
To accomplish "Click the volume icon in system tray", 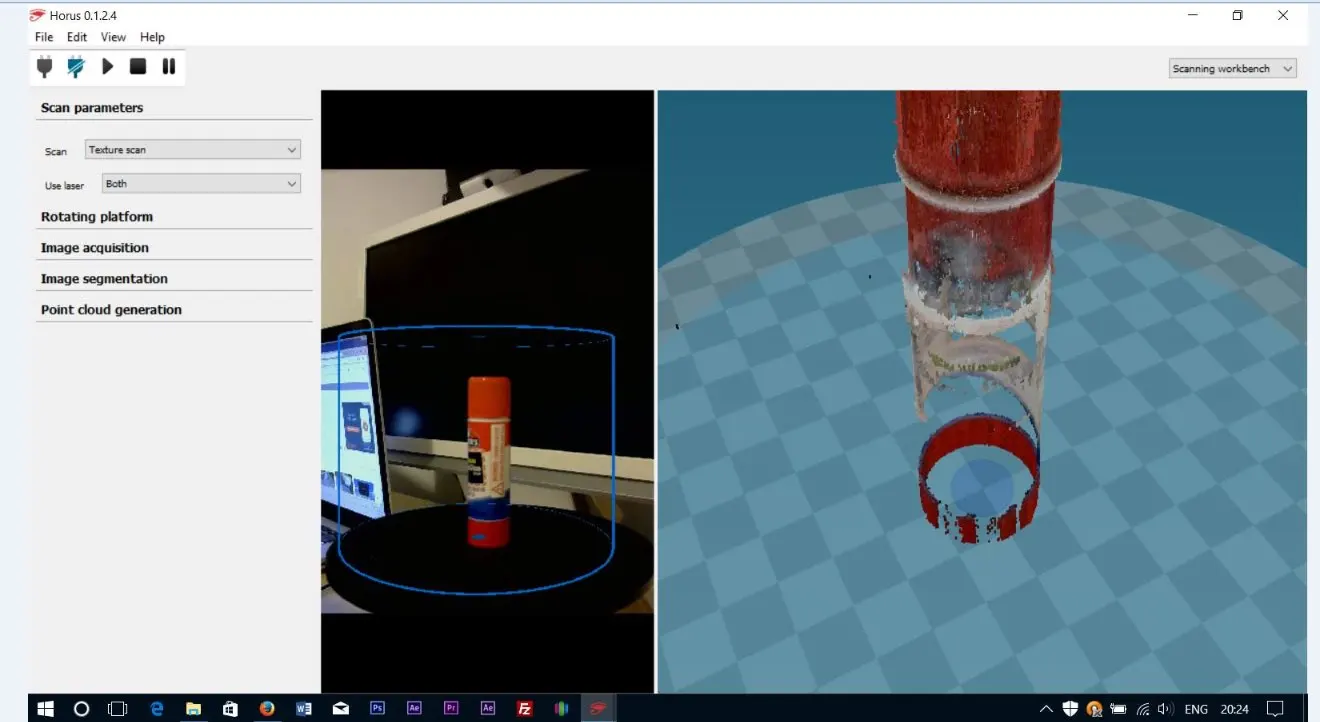I will pos(1165,709).
